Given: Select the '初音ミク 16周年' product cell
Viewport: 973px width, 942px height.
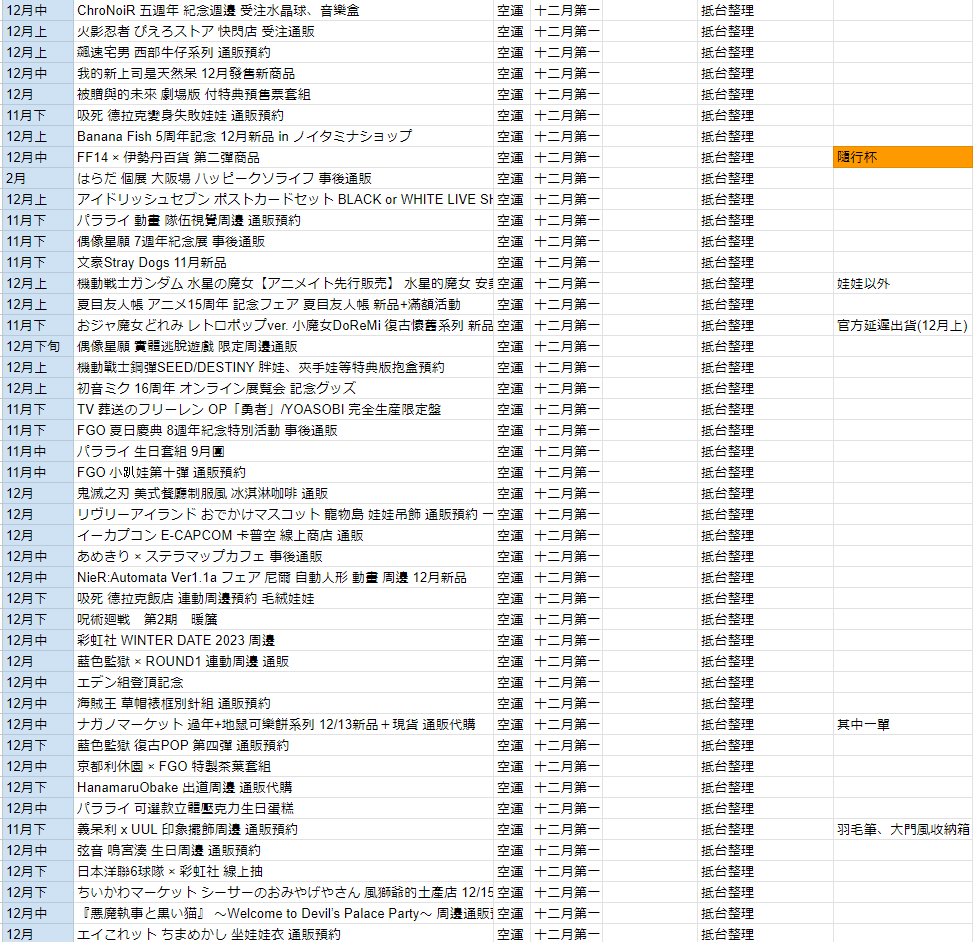Looking at the screenshot, I should 284,388.
